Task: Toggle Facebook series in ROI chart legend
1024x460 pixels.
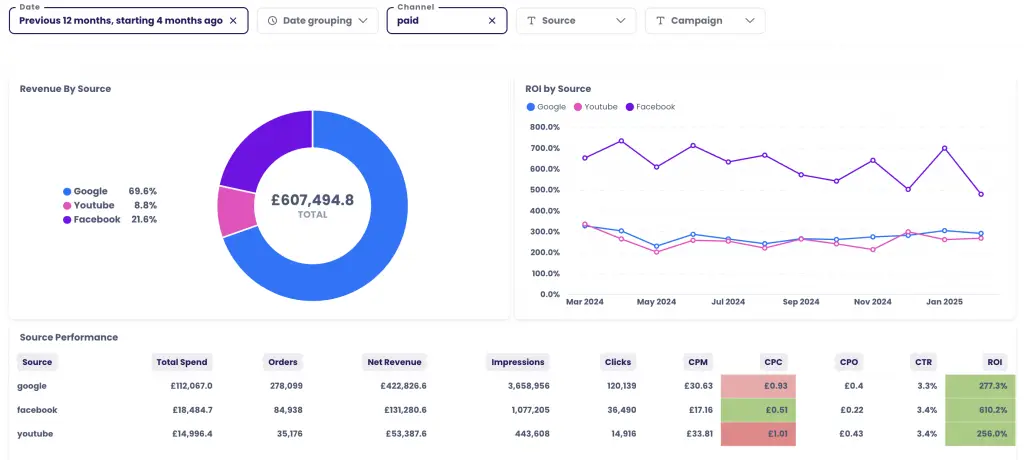Action: point(650,107)
